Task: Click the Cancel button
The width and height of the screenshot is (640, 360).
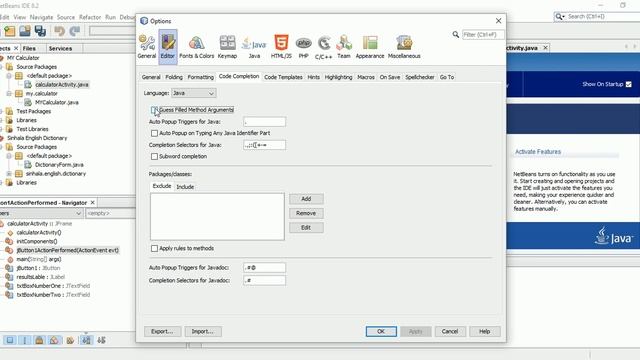Action: (450, 331)
